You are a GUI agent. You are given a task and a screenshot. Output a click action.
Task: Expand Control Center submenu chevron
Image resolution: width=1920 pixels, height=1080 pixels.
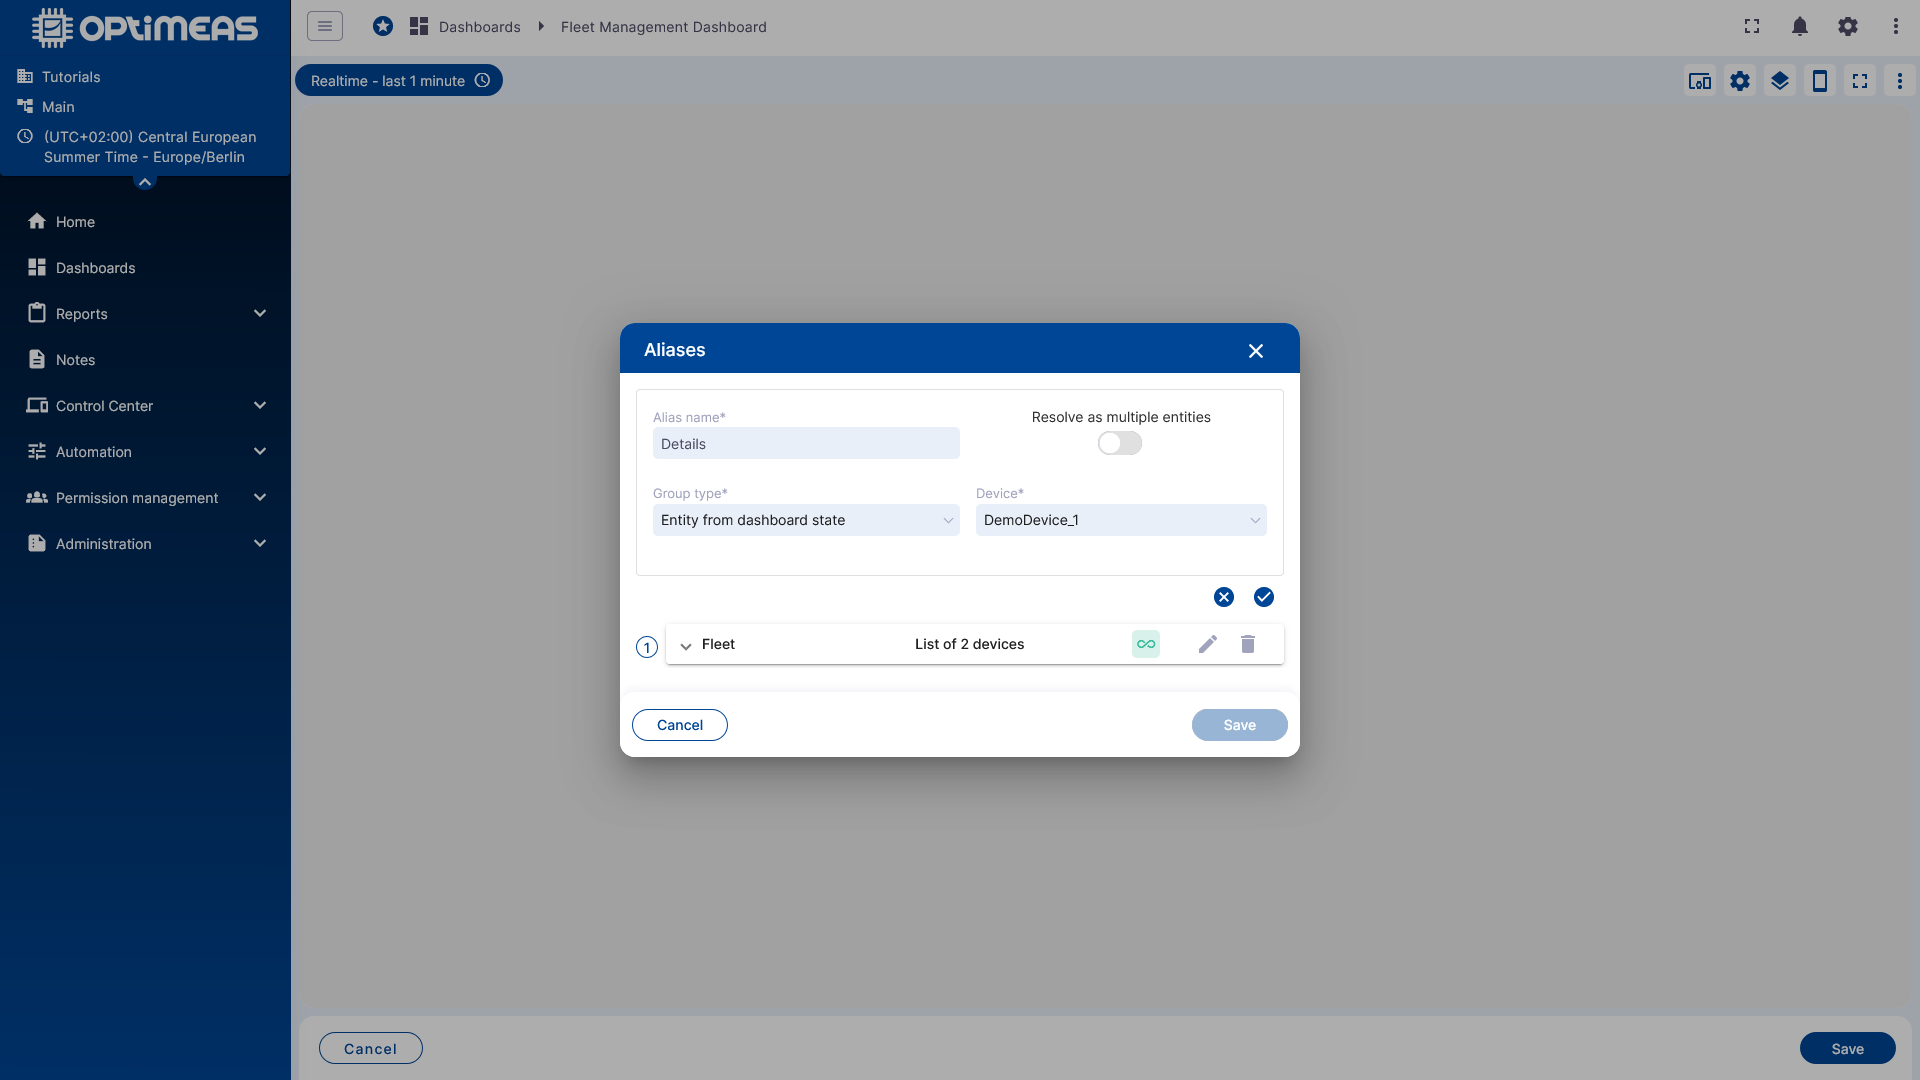pyautogui.click(x=260, y=405)
